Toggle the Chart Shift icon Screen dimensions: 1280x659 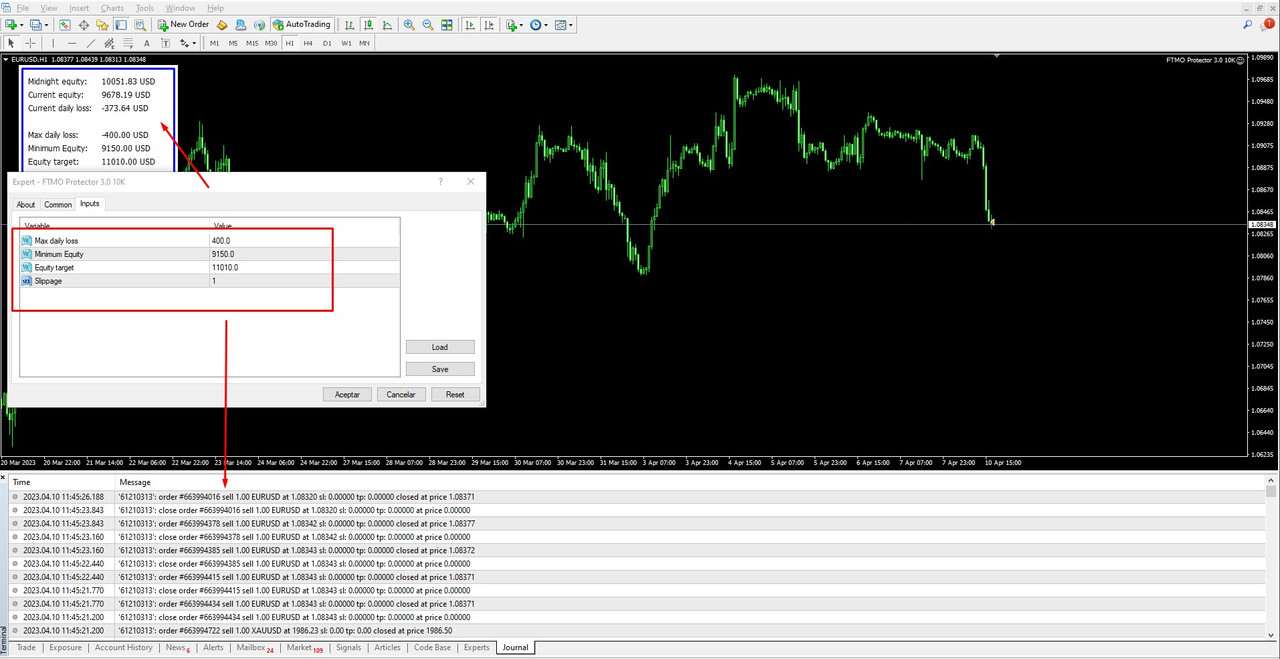488,24
